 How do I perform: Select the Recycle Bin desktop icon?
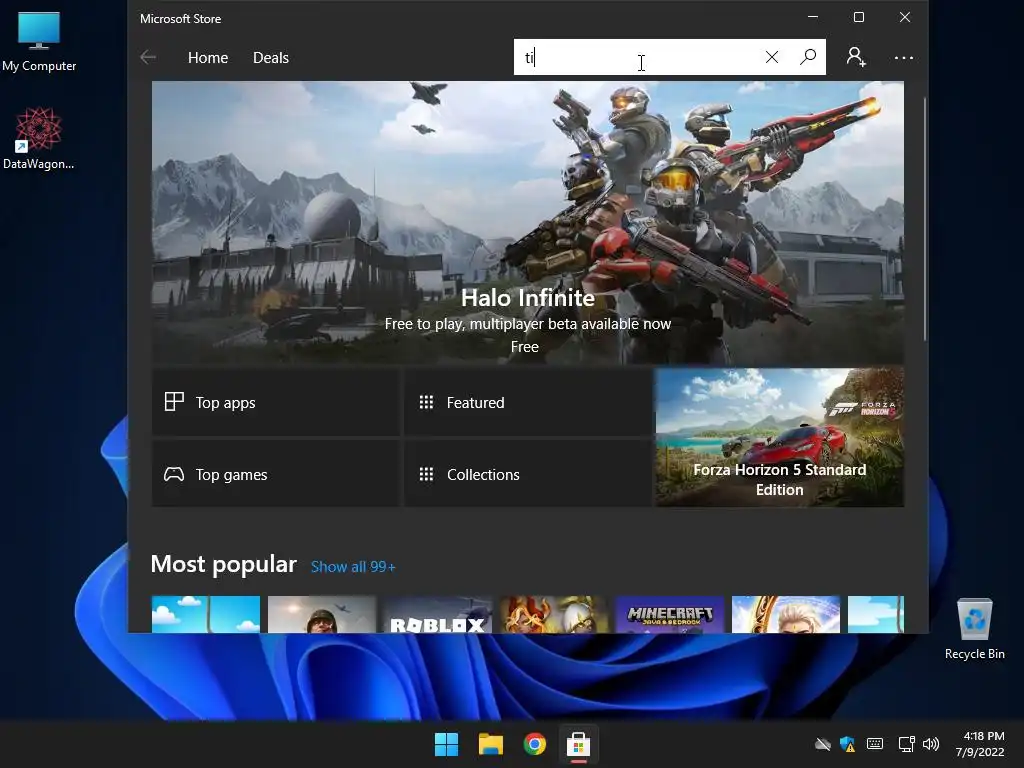[x=974, y=630]
